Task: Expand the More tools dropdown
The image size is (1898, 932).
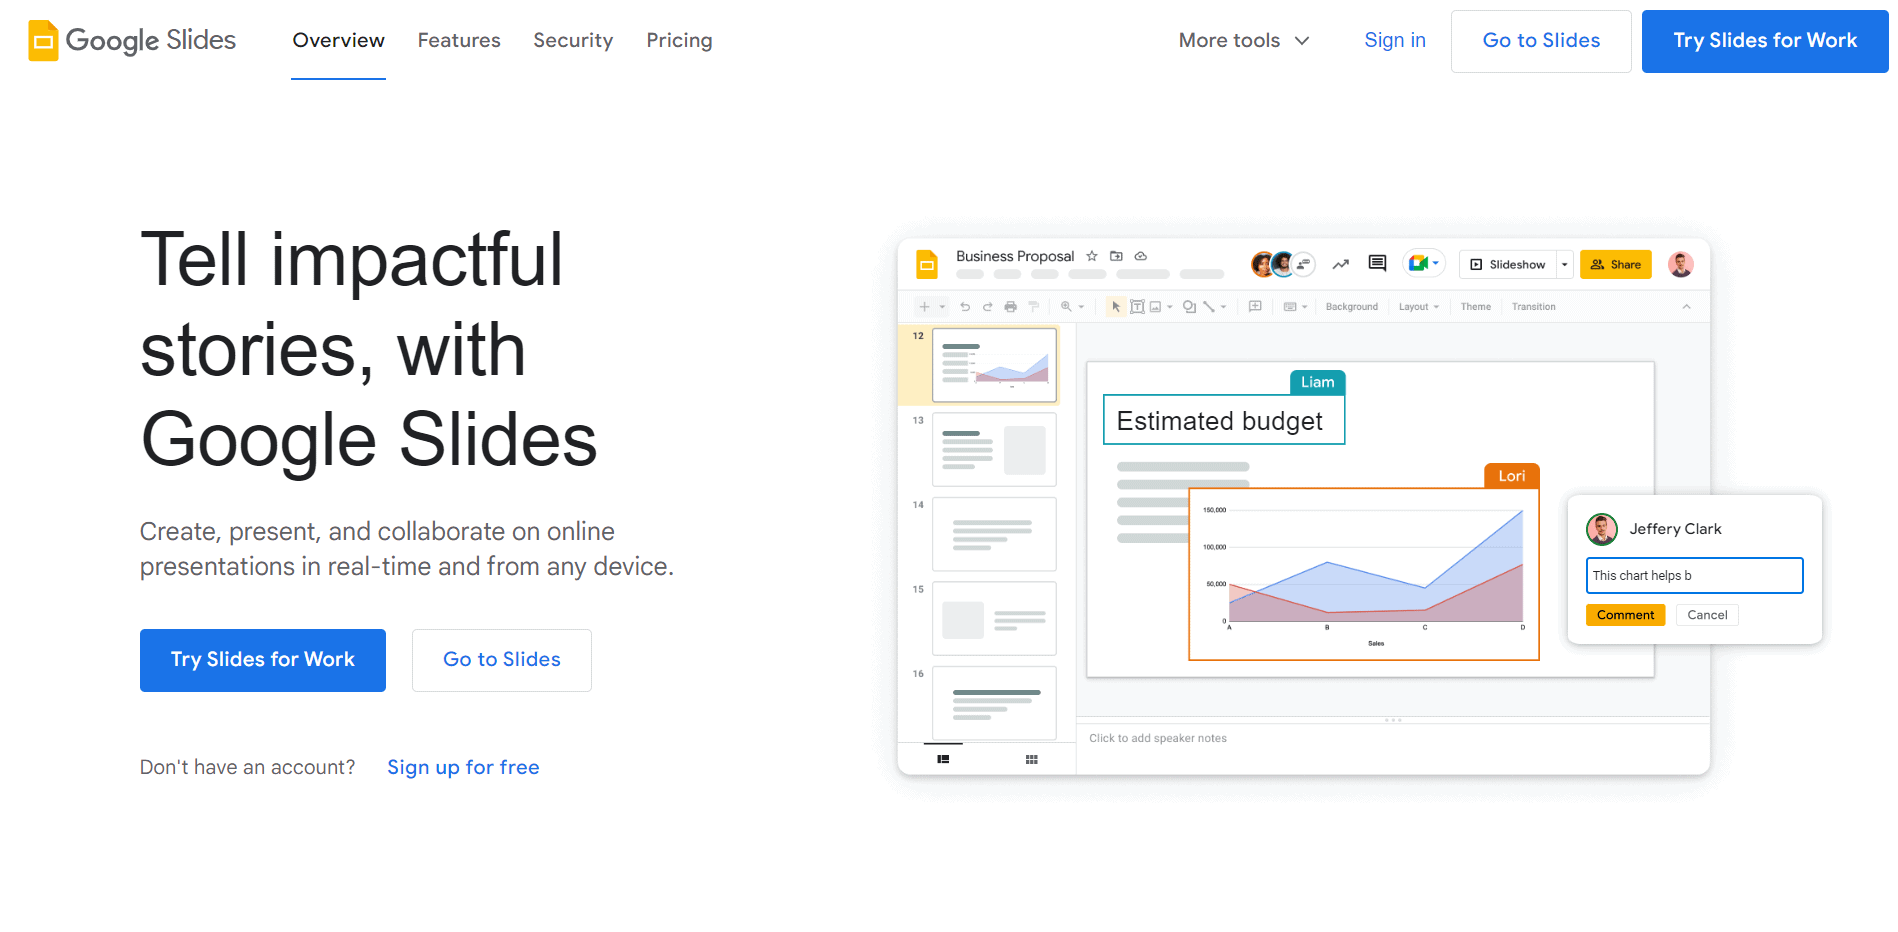Action: 1244,40
